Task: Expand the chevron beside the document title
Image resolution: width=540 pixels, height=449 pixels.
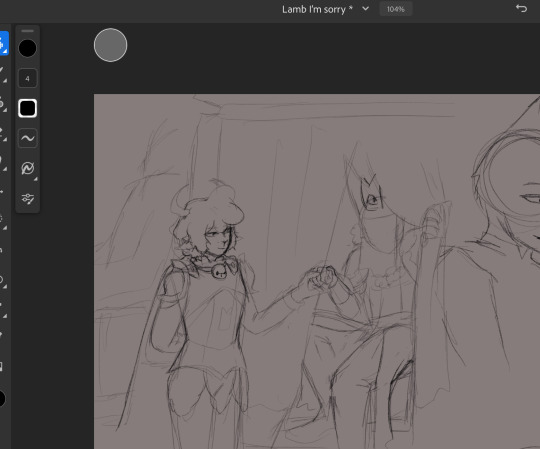Action: (x=365, y=9)
